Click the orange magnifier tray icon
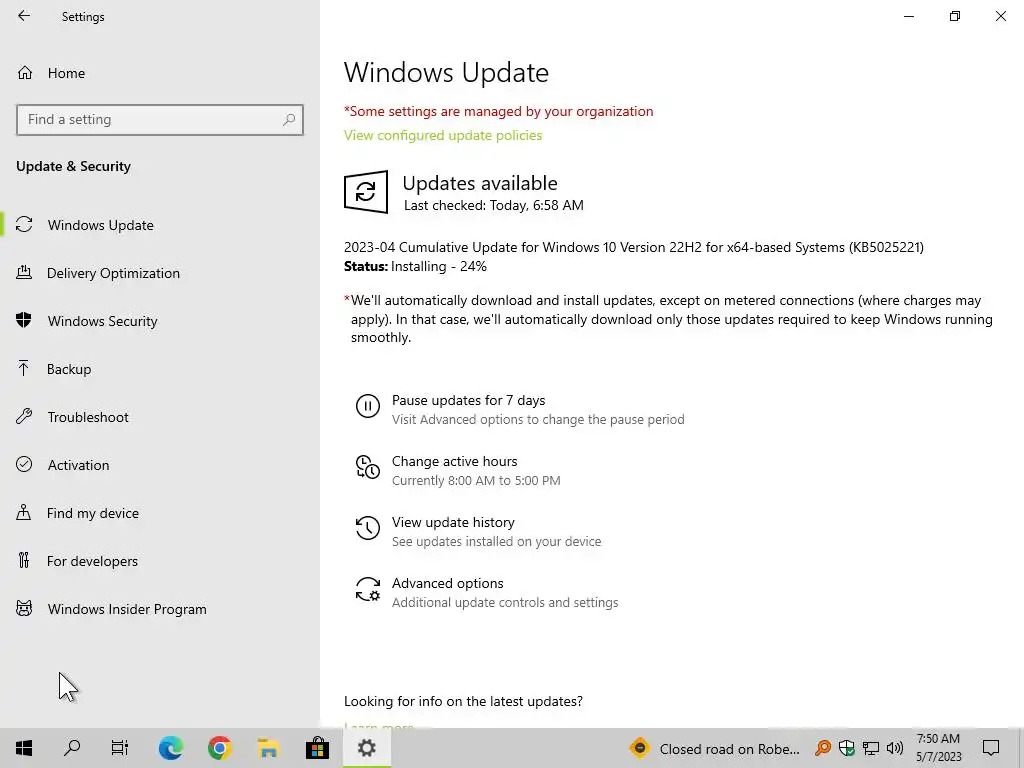 [823, 748]
